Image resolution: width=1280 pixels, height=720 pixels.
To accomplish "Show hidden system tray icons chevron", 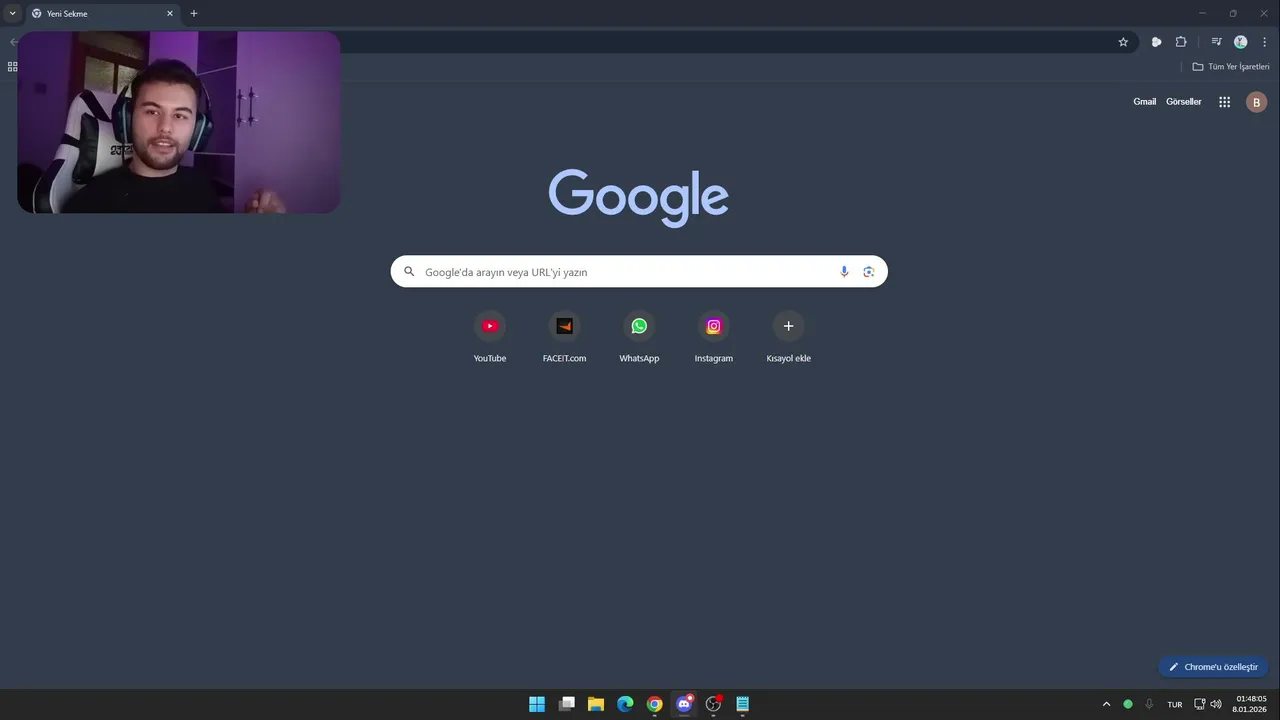I will (x=1106, y=704).
